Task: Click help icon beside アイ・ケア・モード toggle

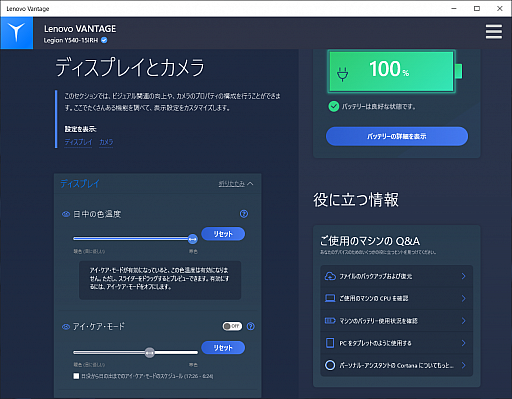Action: [x=251, y=326]
